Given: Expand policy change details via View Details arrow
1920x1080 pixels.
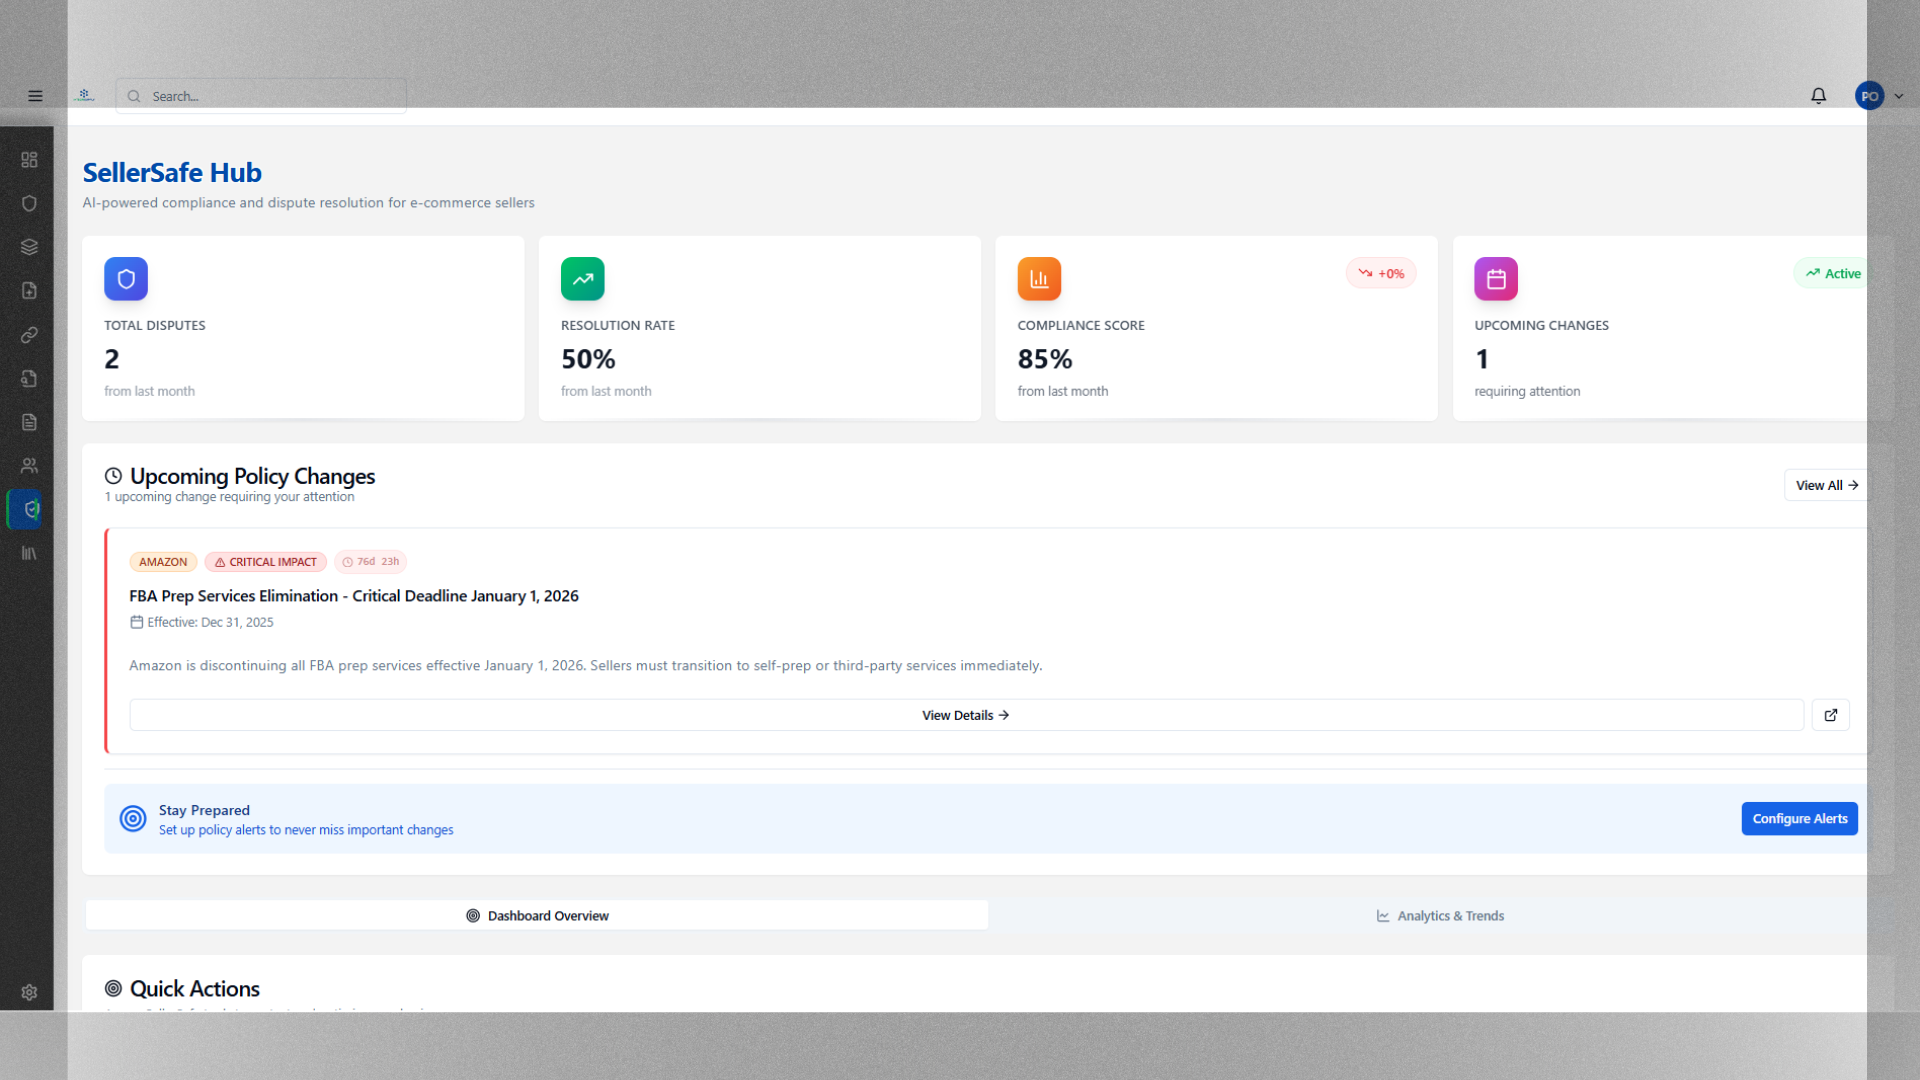Looking at the screenshot, I should pos(964,714).
